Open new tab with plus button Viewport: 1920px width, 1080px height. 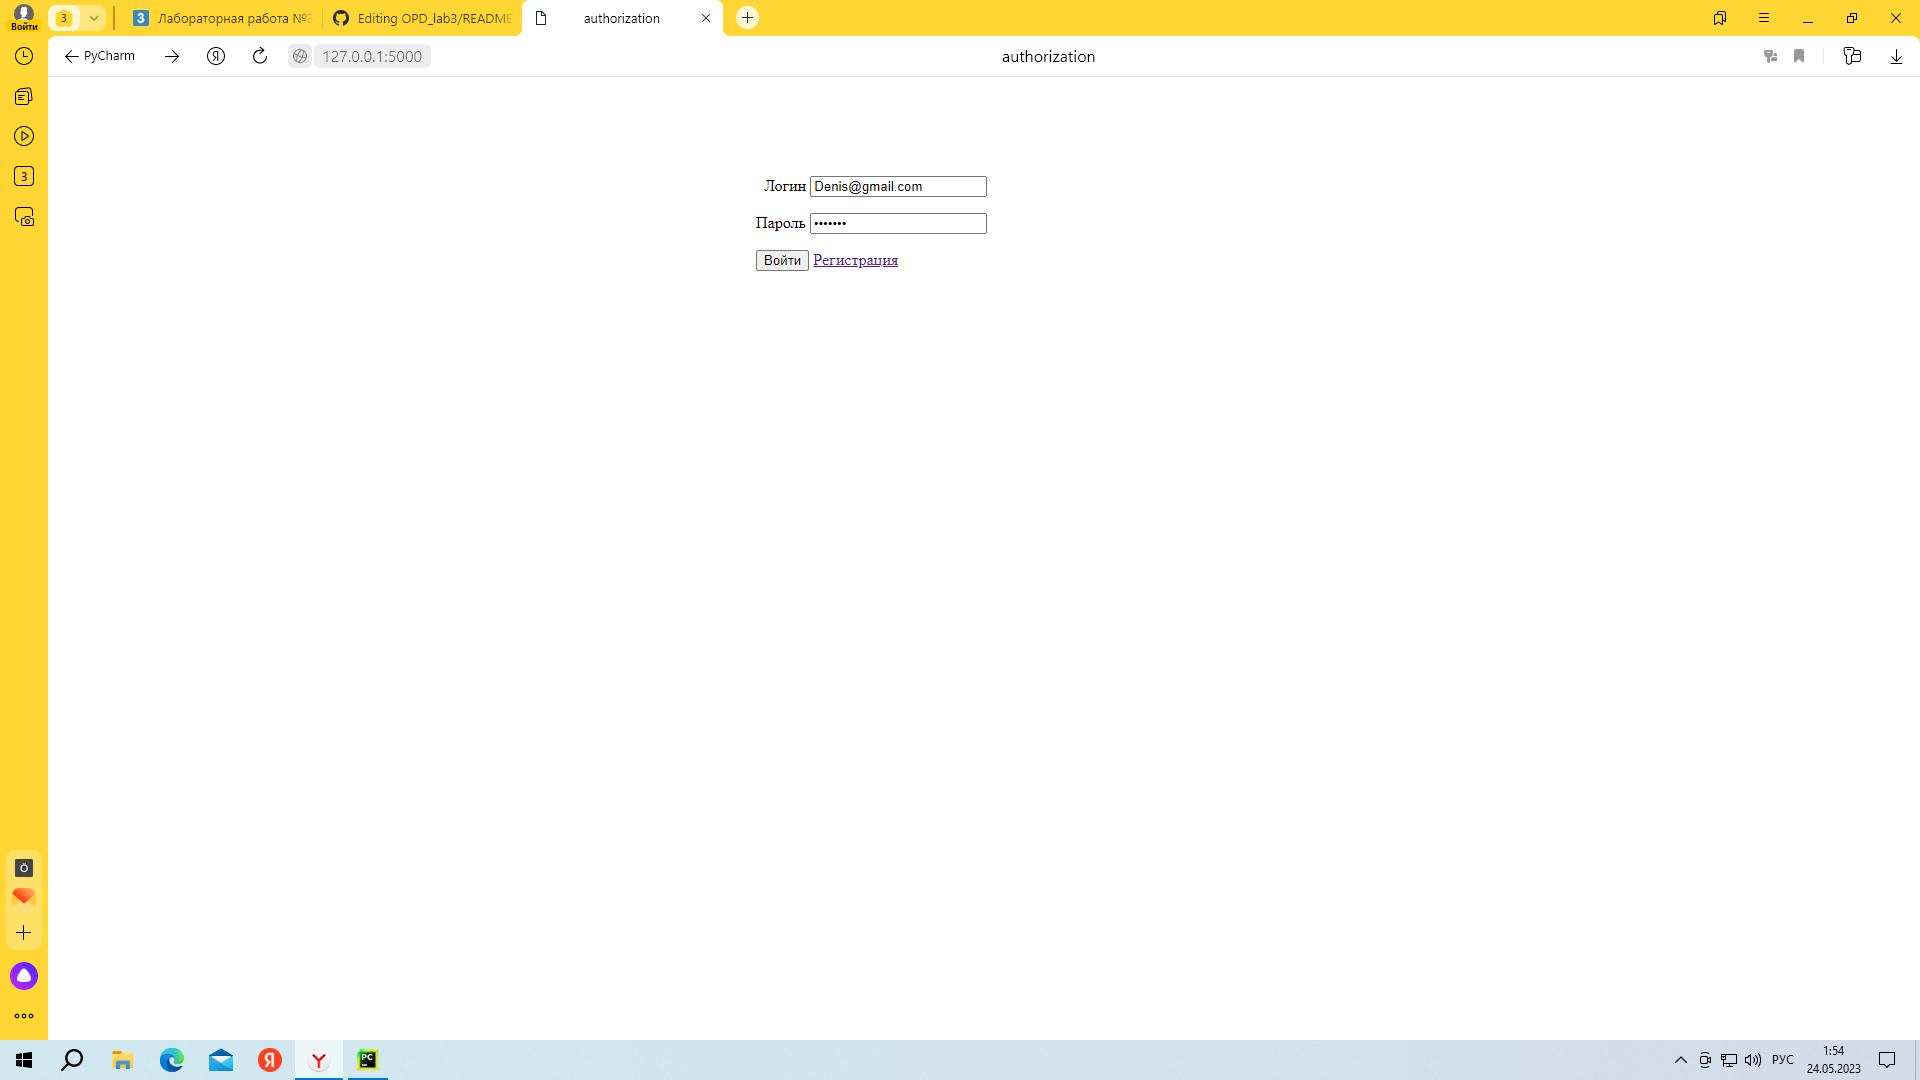747,18
